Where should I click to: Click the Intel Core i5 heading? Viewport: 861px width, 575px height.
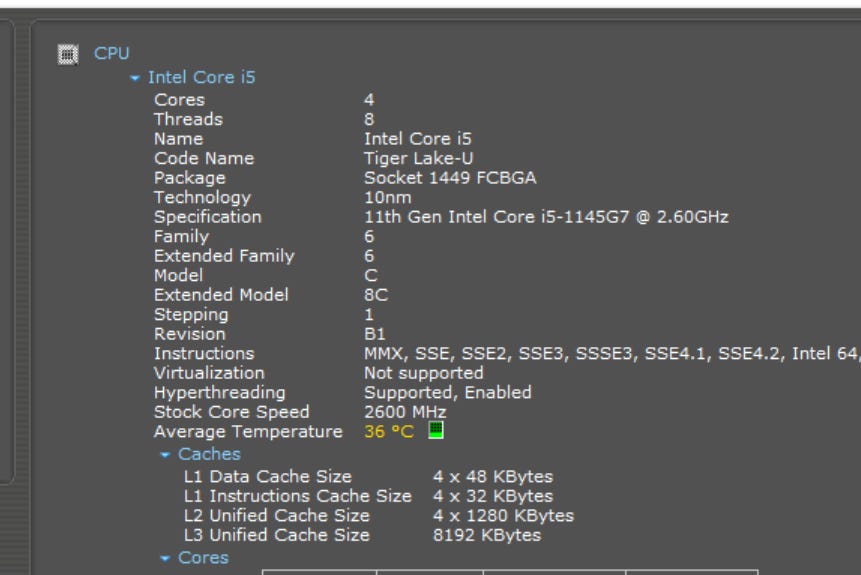click(x=202, y=77)
